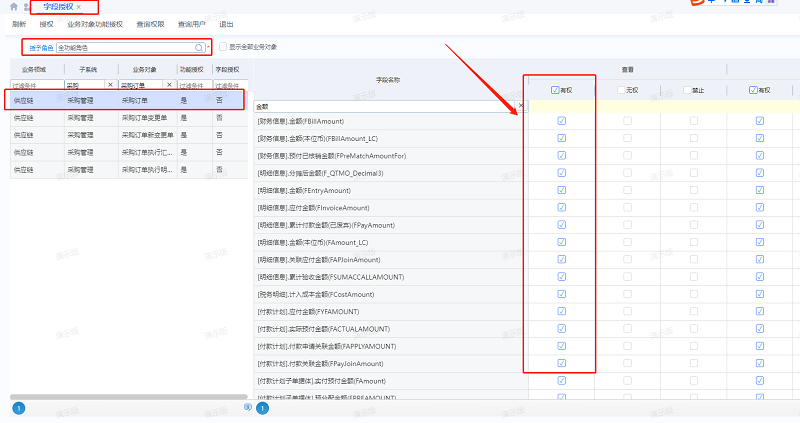This screenshot has width=800, height=423.
Task: Enable 显示全部业务对象 checkbox
Action: point(223,47)
